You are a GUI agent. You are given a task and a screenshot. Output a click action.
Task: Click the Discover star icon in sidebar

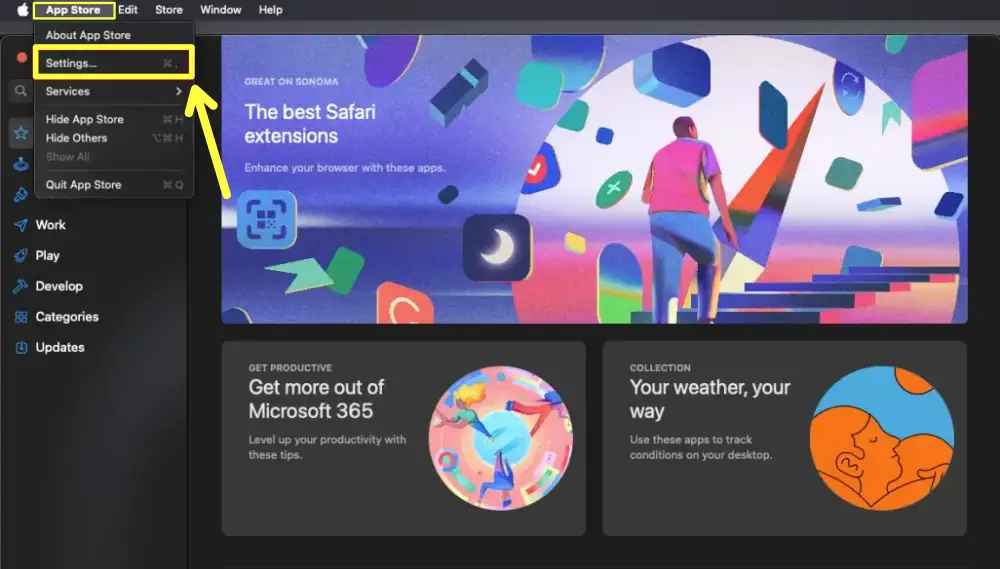click(x=20, y=132)
